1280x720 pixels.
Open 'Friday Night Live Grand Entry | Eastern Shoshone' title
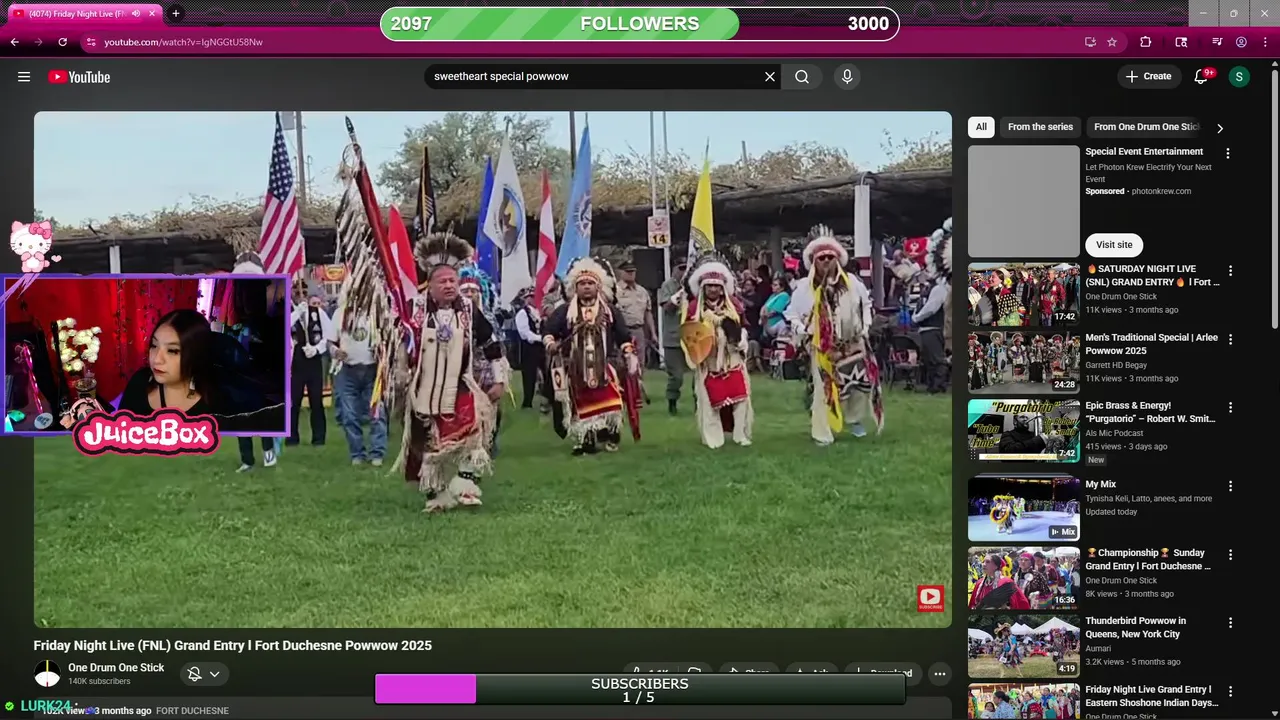[1152, 696]
